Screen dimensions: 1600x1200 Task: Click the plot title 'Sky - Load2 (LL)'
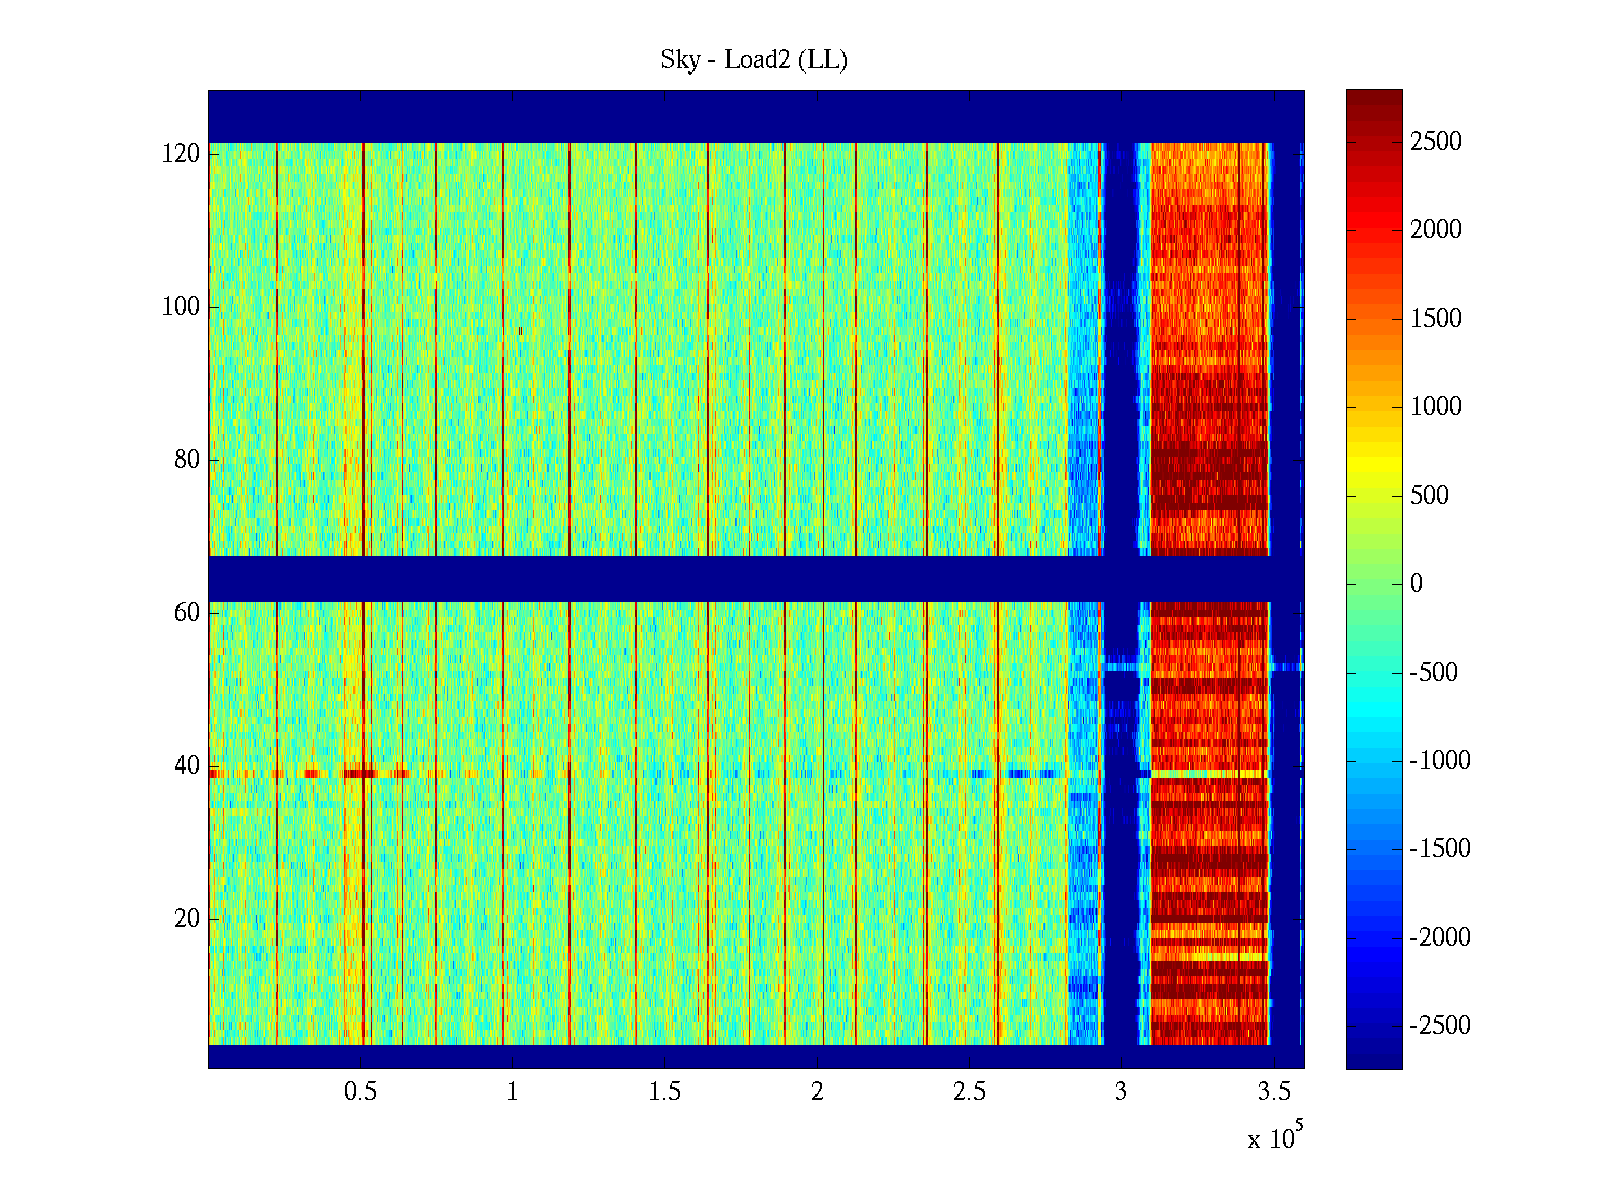(x=754, y=60)
